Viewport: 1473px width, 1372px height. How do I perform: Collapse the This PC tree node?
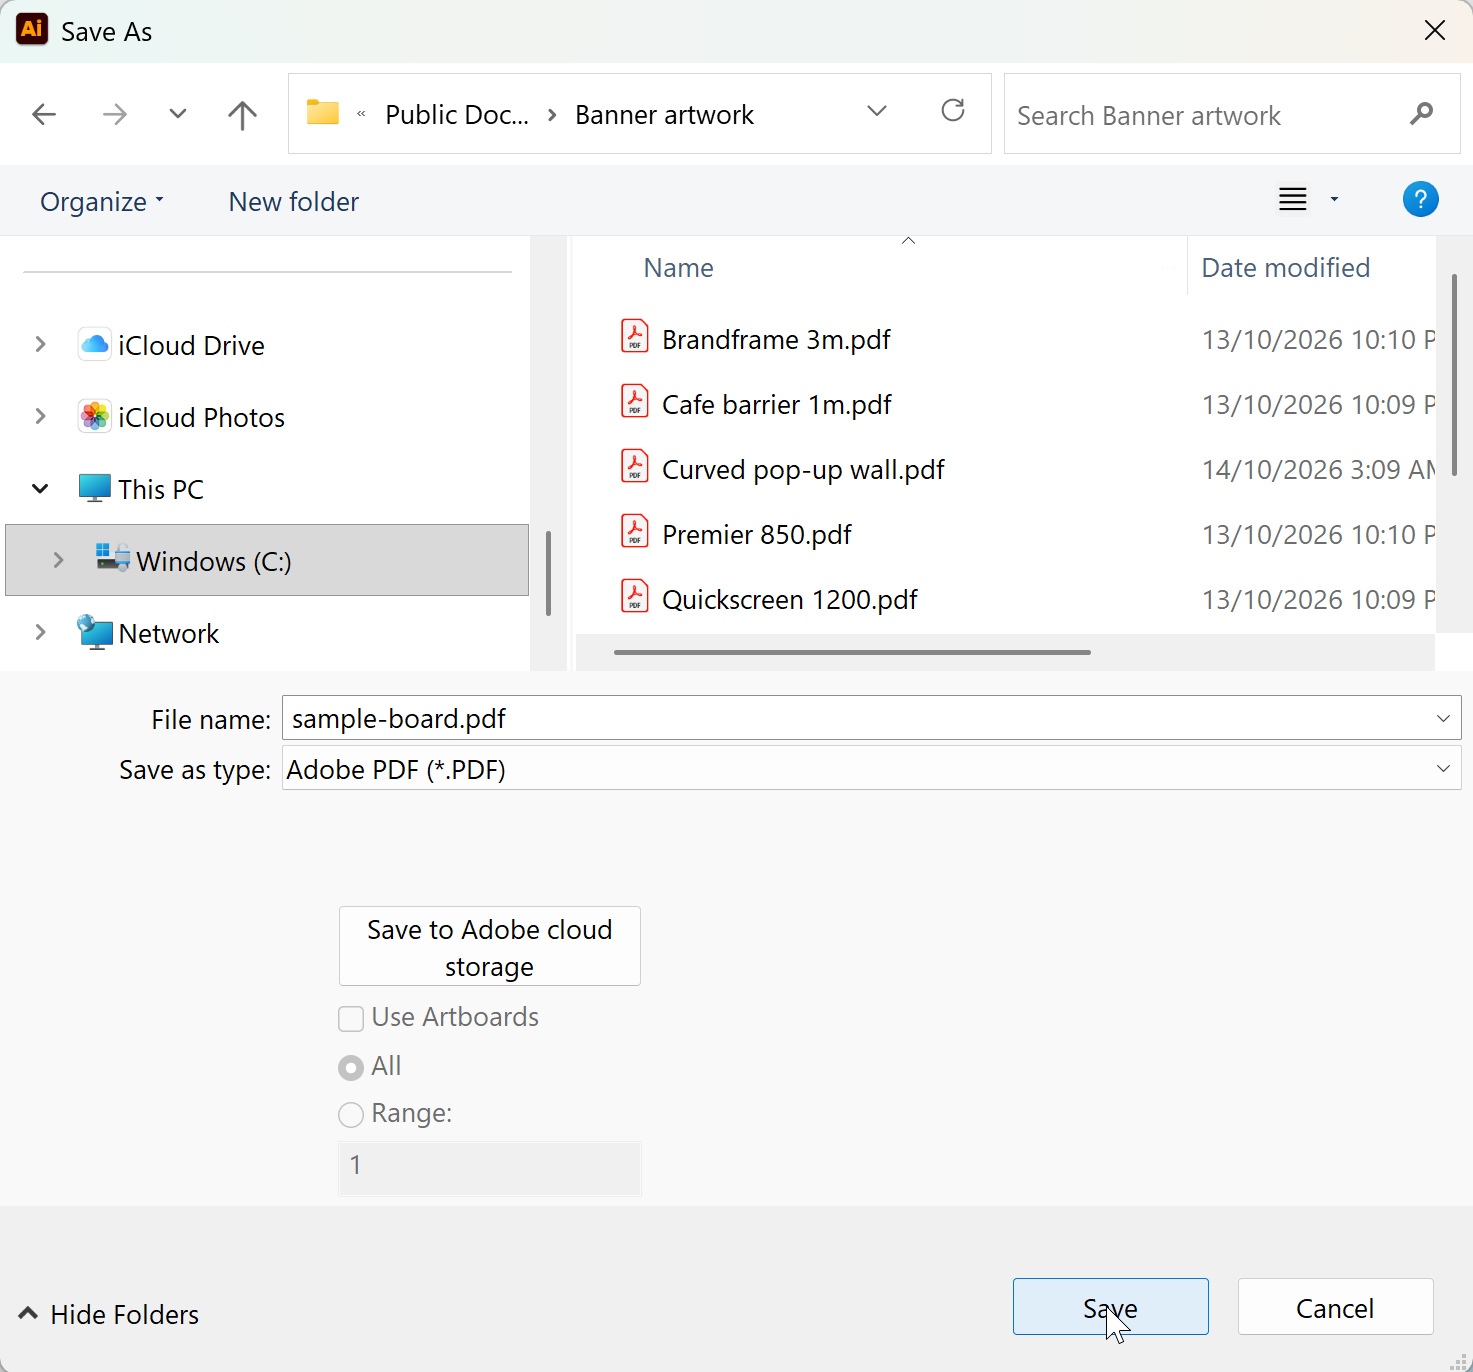click(40, 489)
